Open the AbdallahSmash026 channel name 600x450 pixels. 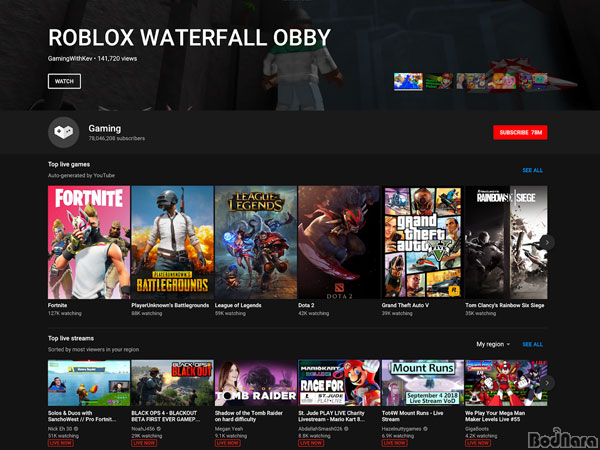pos(321,429)
